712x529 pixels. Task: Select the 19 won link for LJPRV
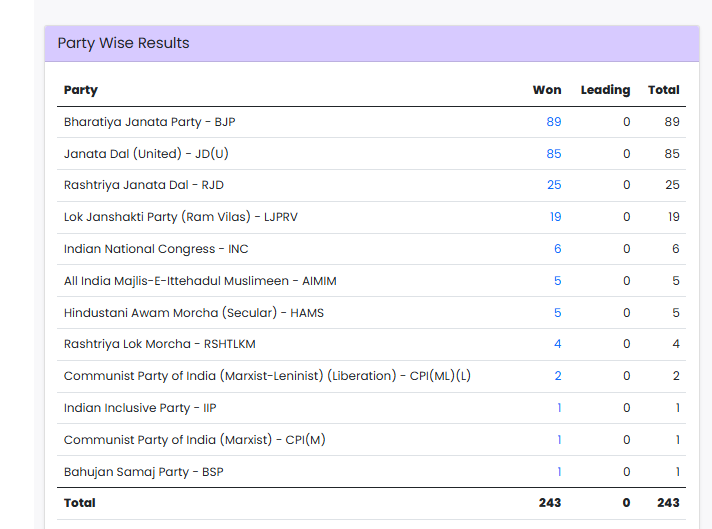tap(554, 217)
